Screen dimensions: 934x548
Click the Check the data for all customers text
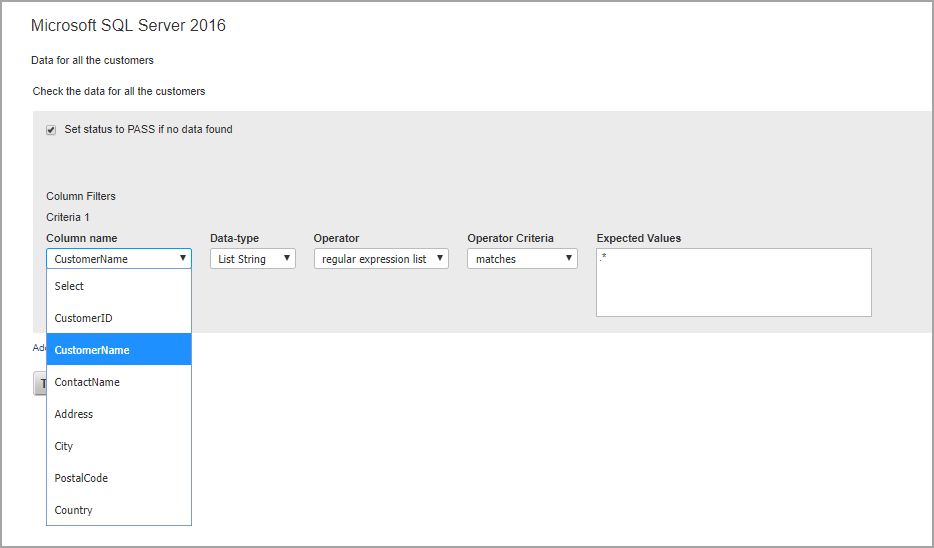coord(119,91)
